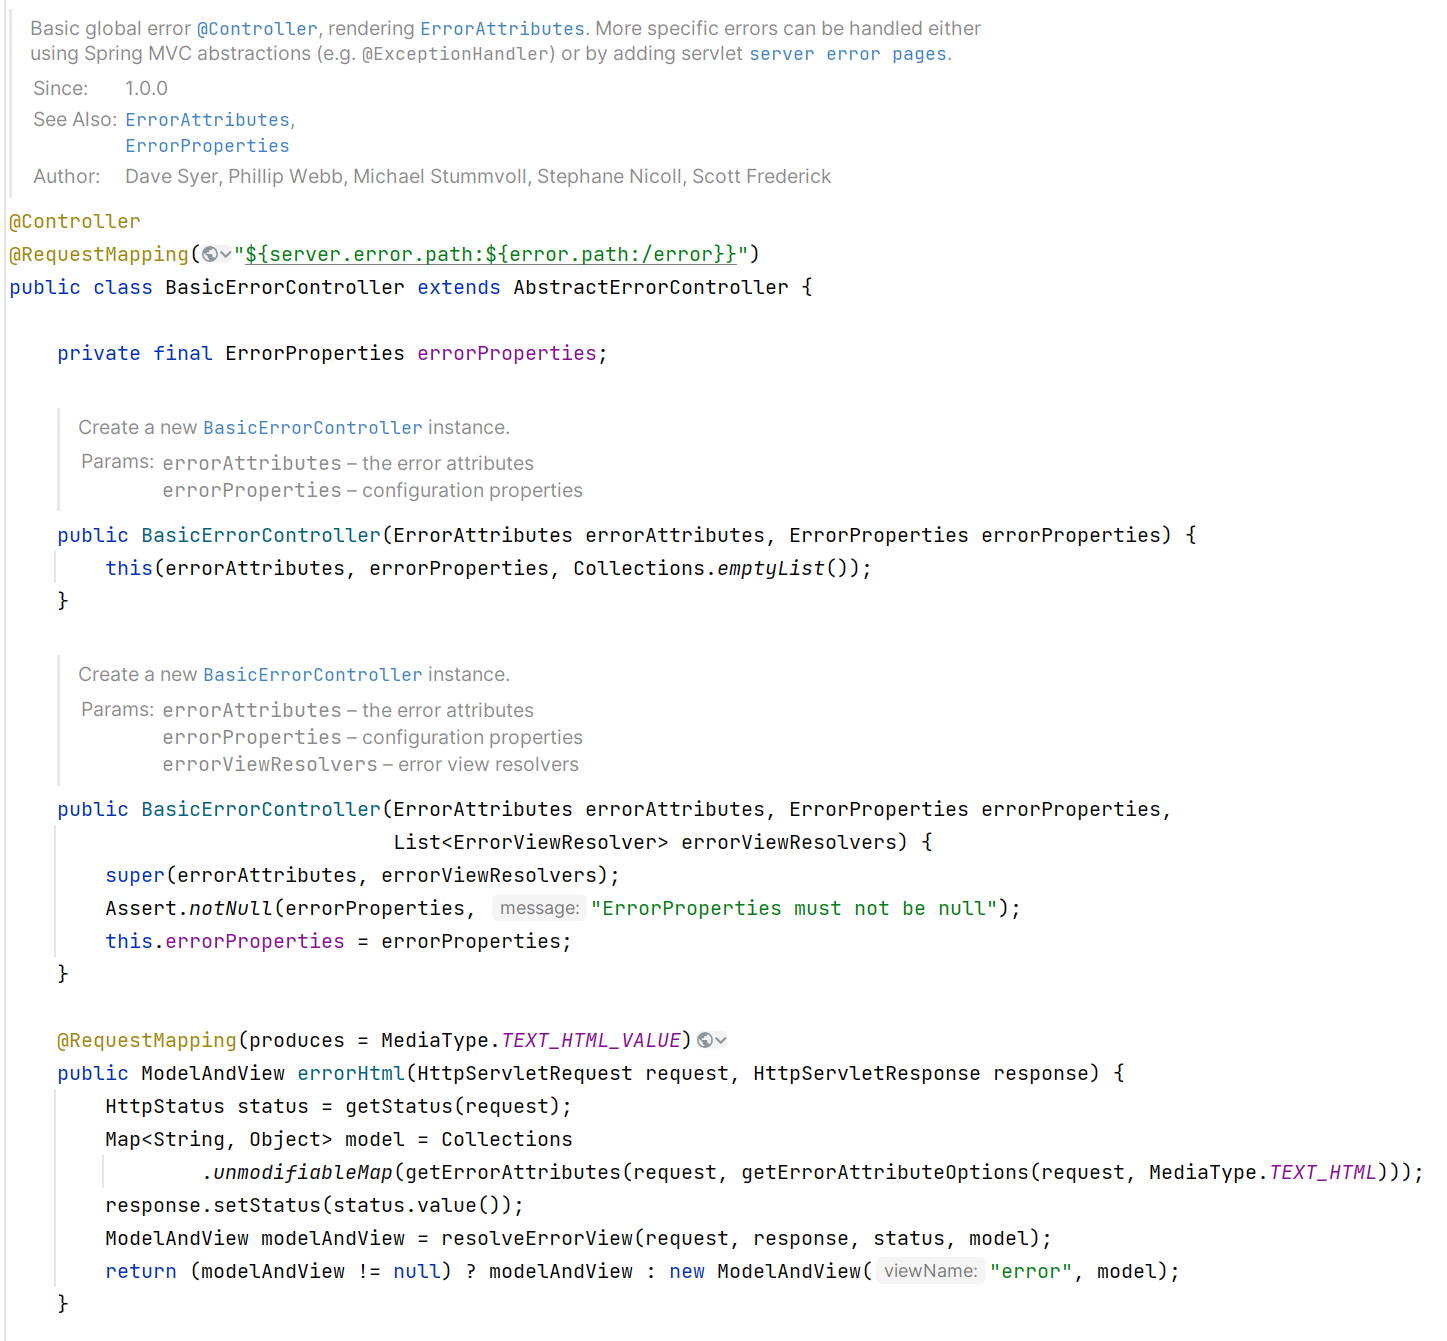Click the getErrorAttributeOptions call
Viewport: 1447px width, 1341px height.
(885, 1172)
